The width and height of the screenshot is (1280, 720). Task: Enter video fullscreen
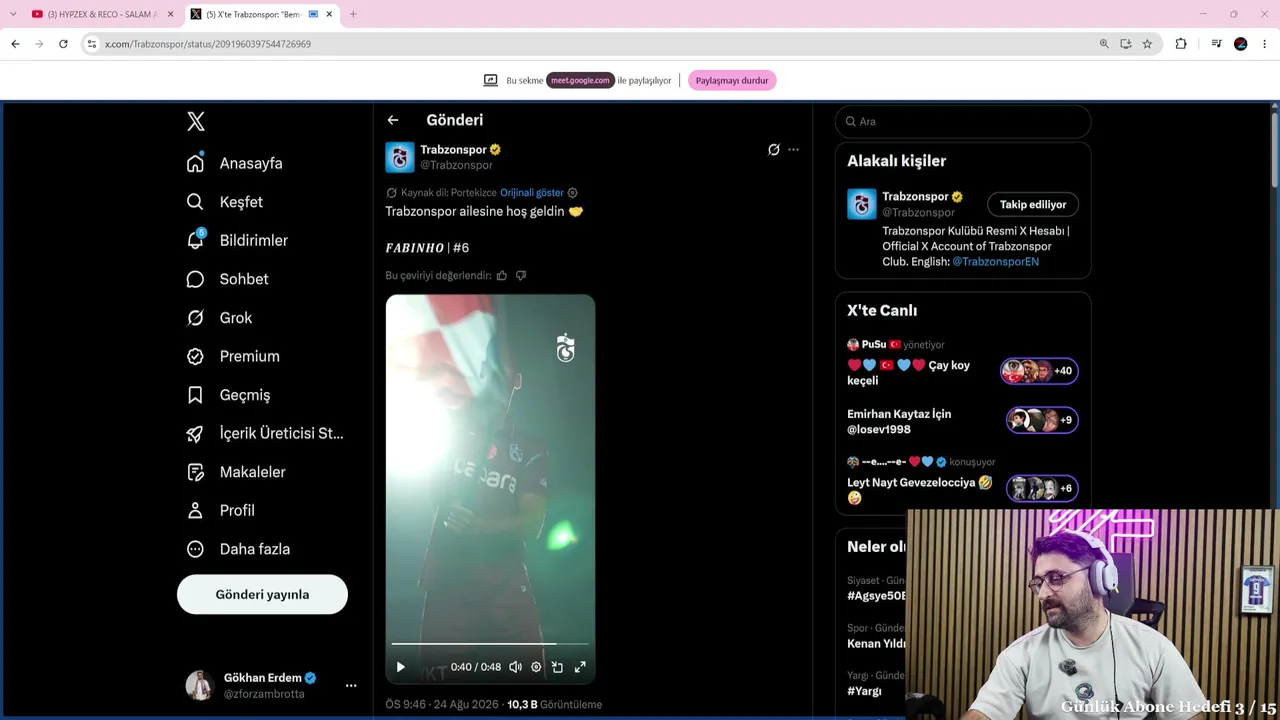tap(580, 667)
